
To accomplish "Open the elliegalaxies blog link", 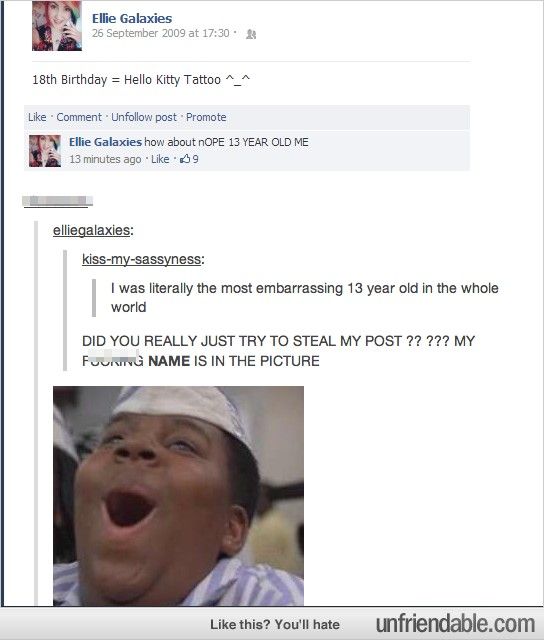I will pyautogui.click(x=91, y=230).
